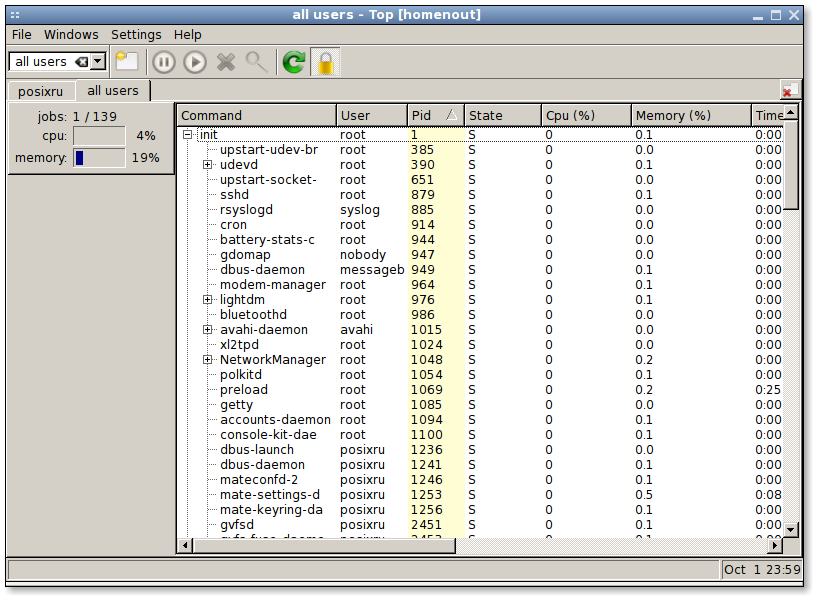
Task: Sort by Memory (%) column header
Action: [x=691, y=115]
